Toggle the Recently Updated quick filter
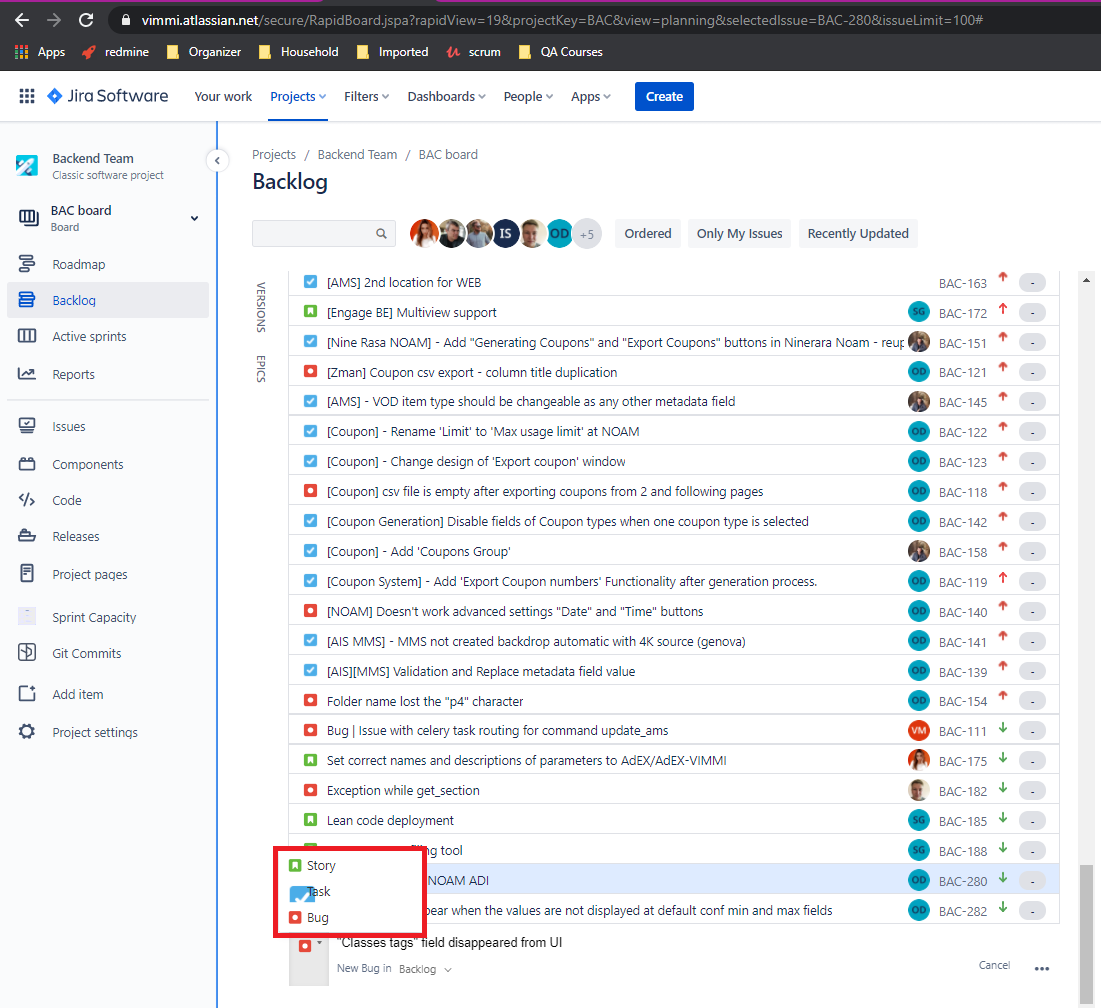1101x1008 pixels. (x=858, y=233)
